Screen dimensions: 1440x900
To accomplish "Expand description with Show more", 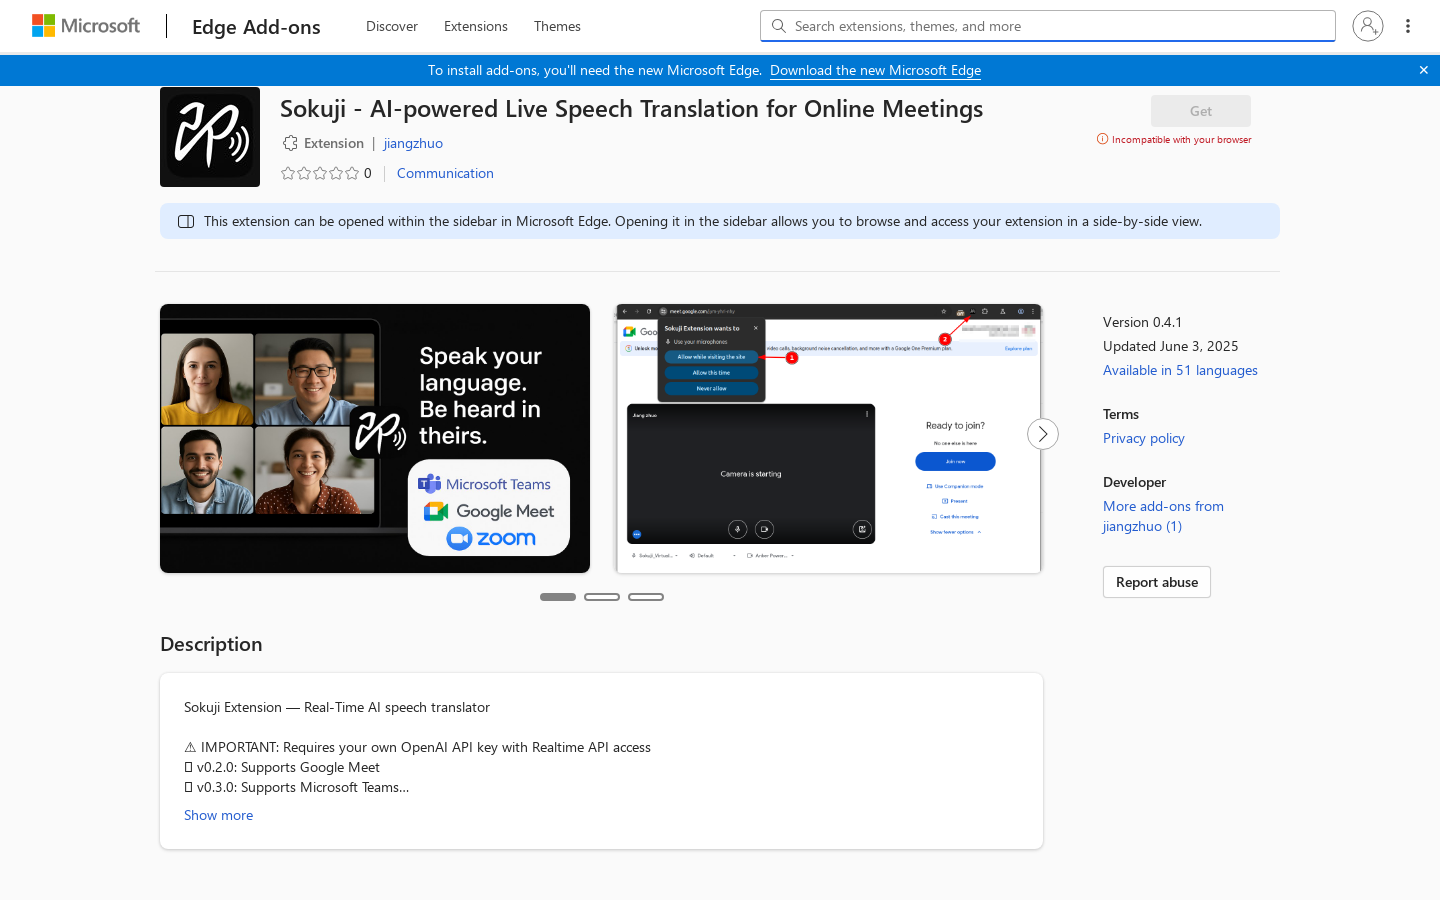I will coord(218,815).
